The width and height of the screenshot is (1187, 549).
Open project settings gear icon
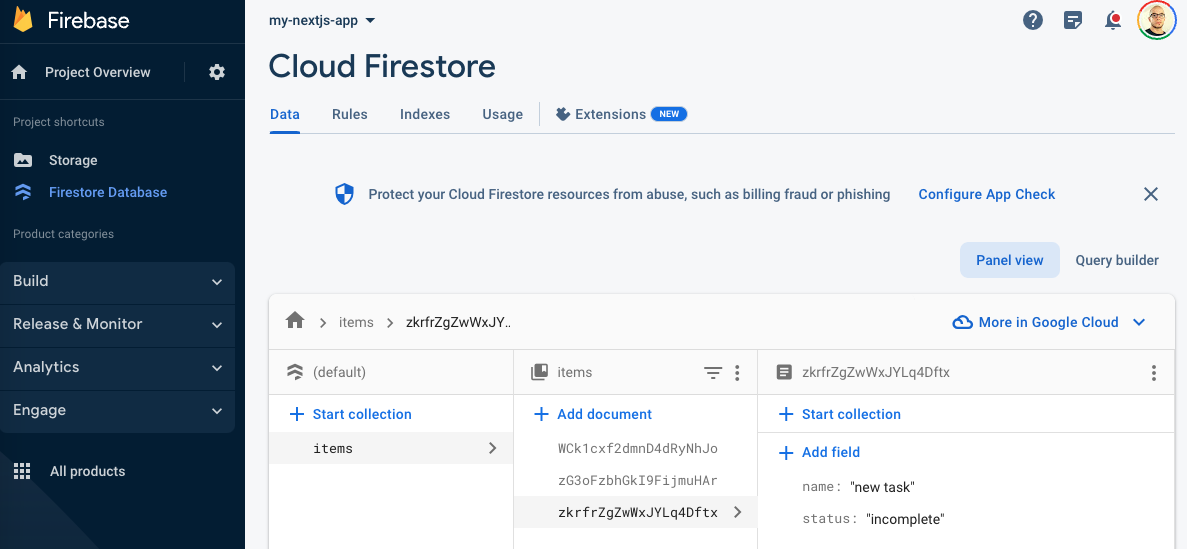tap(217, 72)
